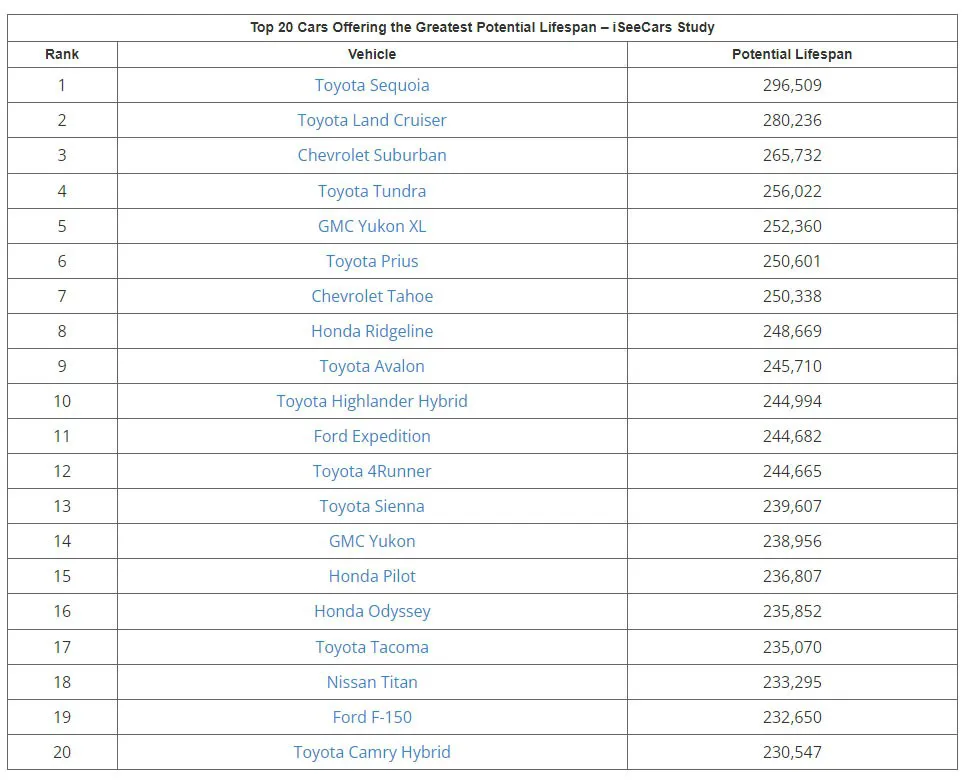
Task: Click the Toyota Land Cruiser link
Action: 372,120
